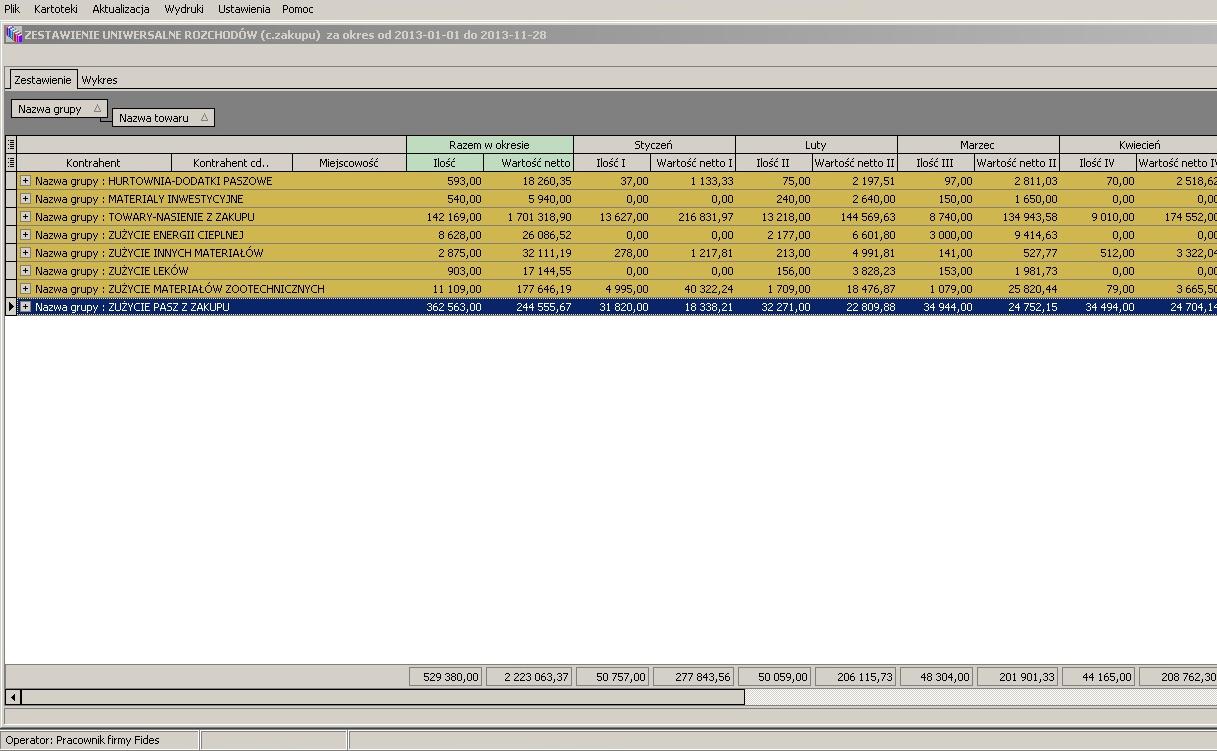Click the Wartość netto II column header

pyautogui.click(x=855, y=163)
